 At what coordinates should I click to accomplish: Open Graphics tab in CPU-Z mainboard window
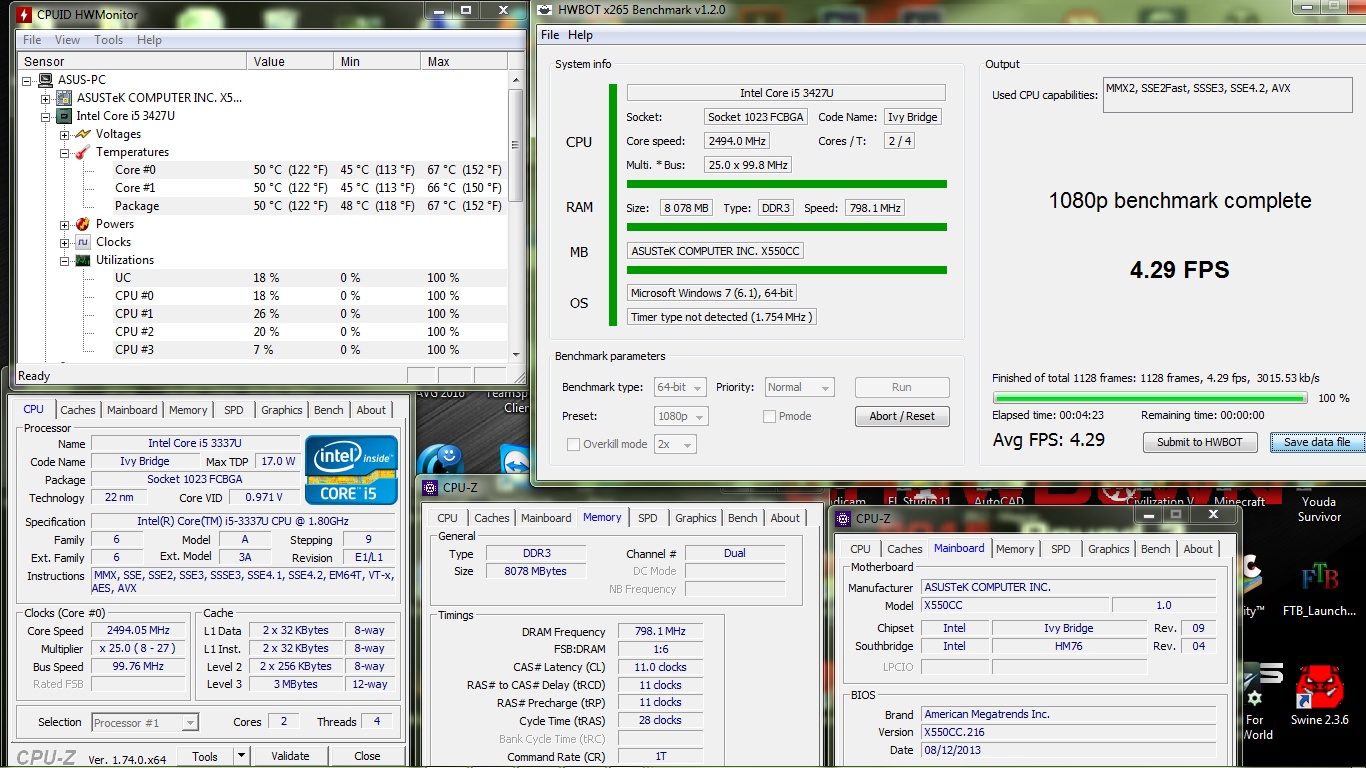pyautogui.click(x=1109, y=549)
